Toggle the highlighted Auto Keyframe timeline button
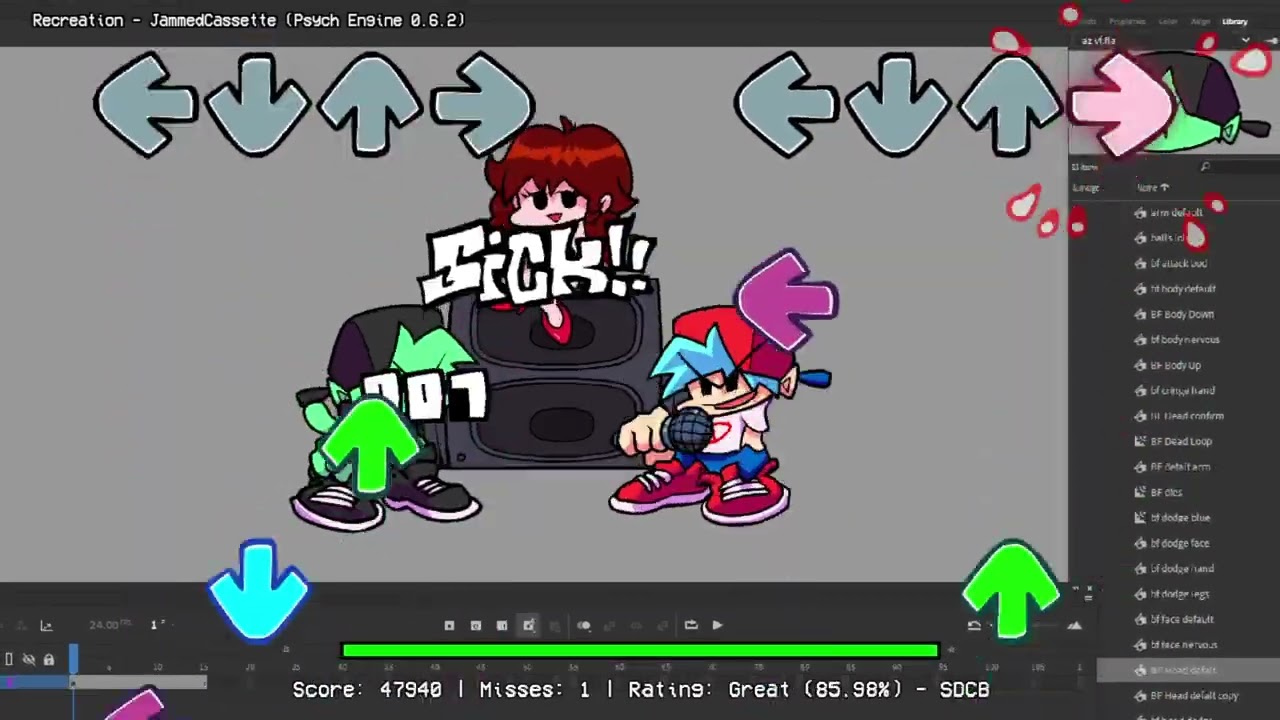 pos(529,626)
